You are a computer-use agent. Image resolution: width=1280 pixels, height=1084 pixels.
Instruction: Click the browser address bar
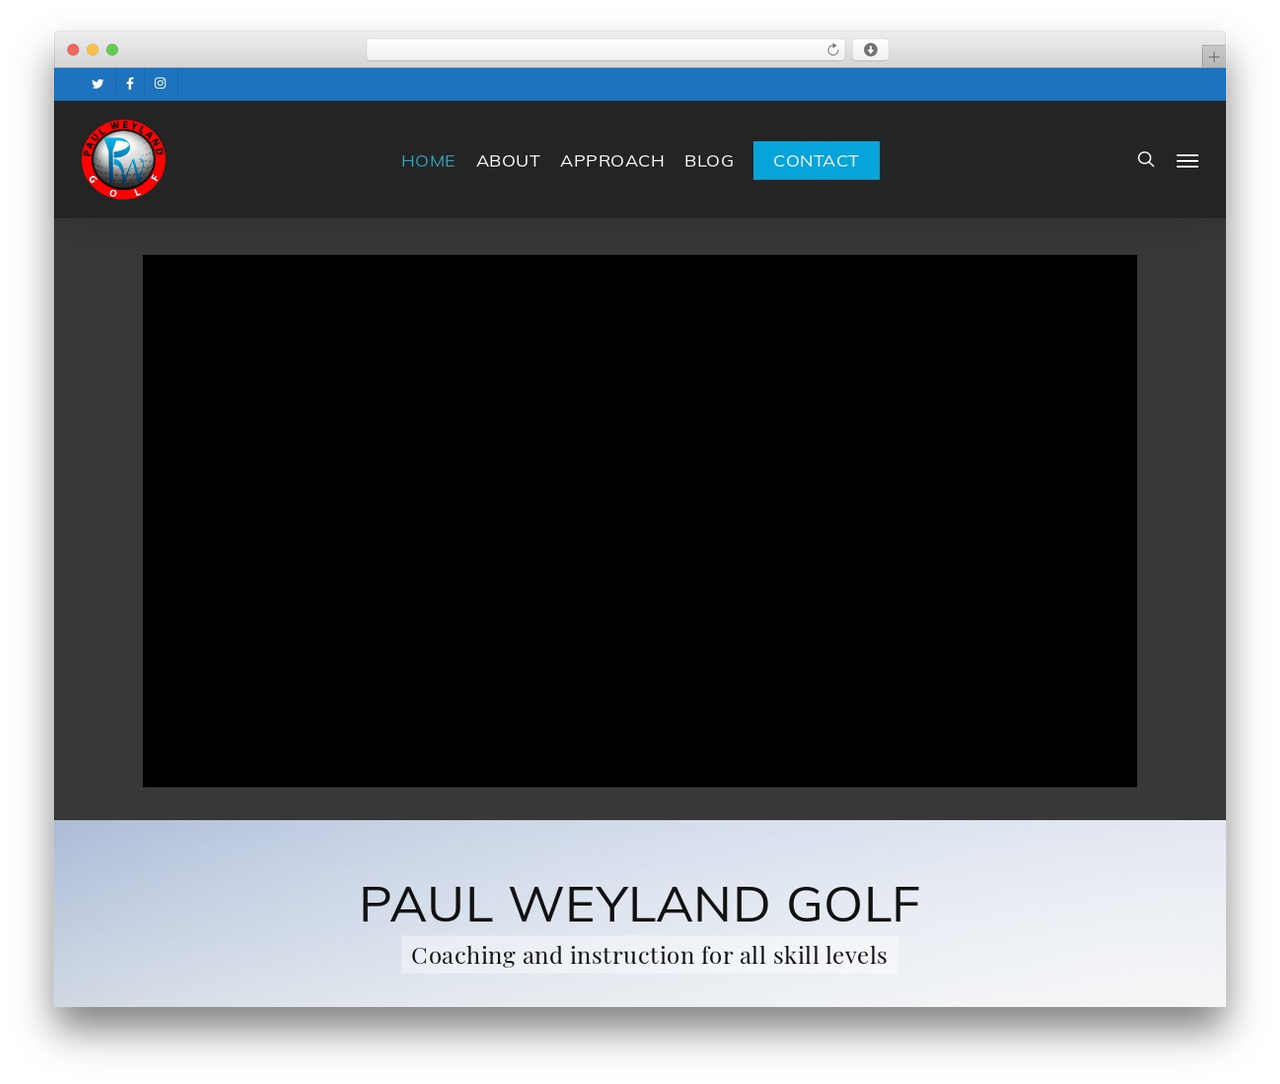[606, 50]
